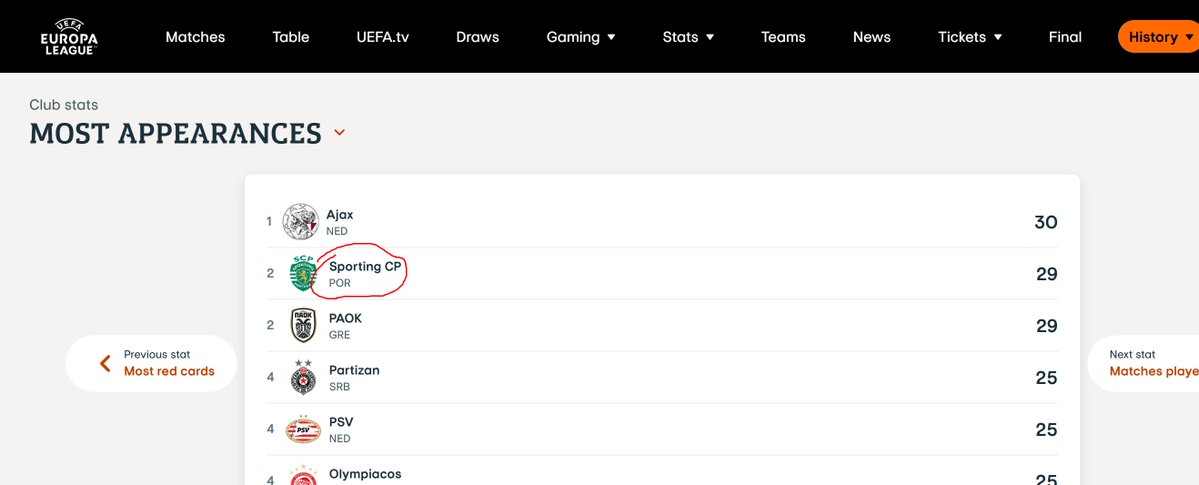Click Sporting CP's appearances value 29
Viewport: 1199px width, 485px height.
(1047, 274)
